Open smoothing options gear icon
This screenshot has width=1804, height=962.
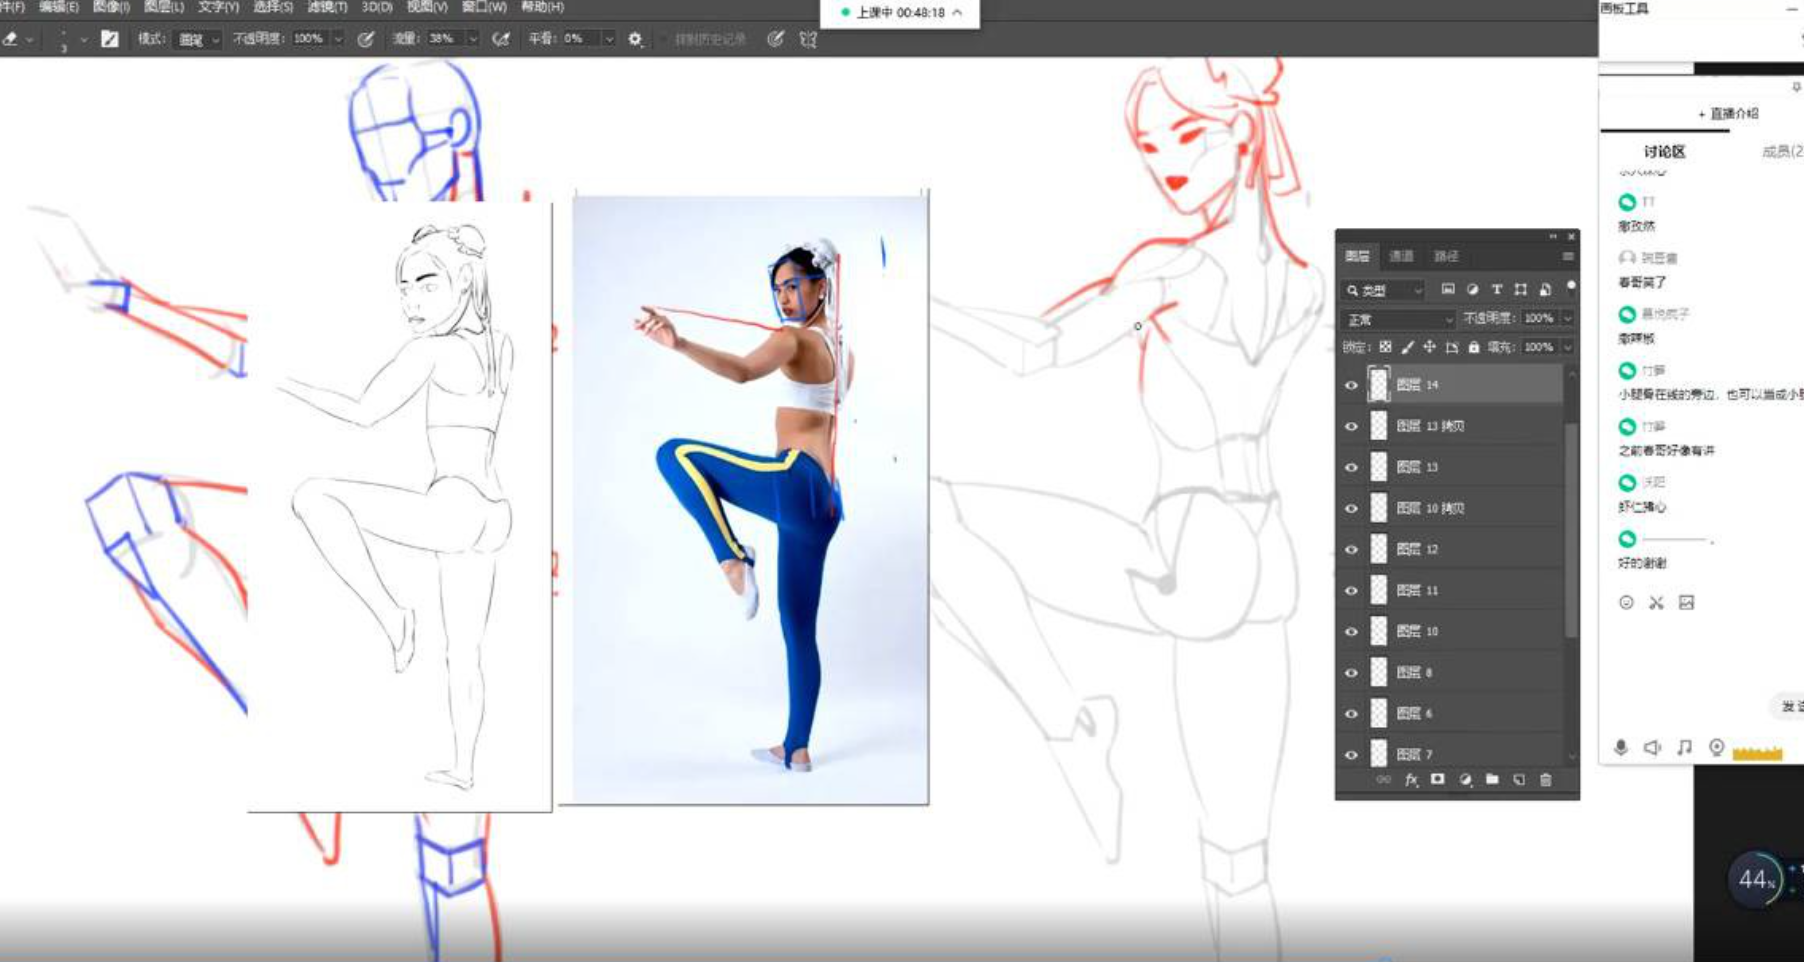635,39
